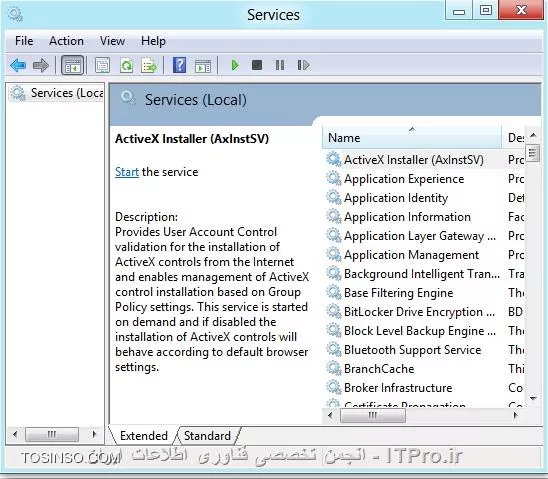Select the BranchCache service
Viewport: 548px width, 479px height.
[x=379, y=369]
